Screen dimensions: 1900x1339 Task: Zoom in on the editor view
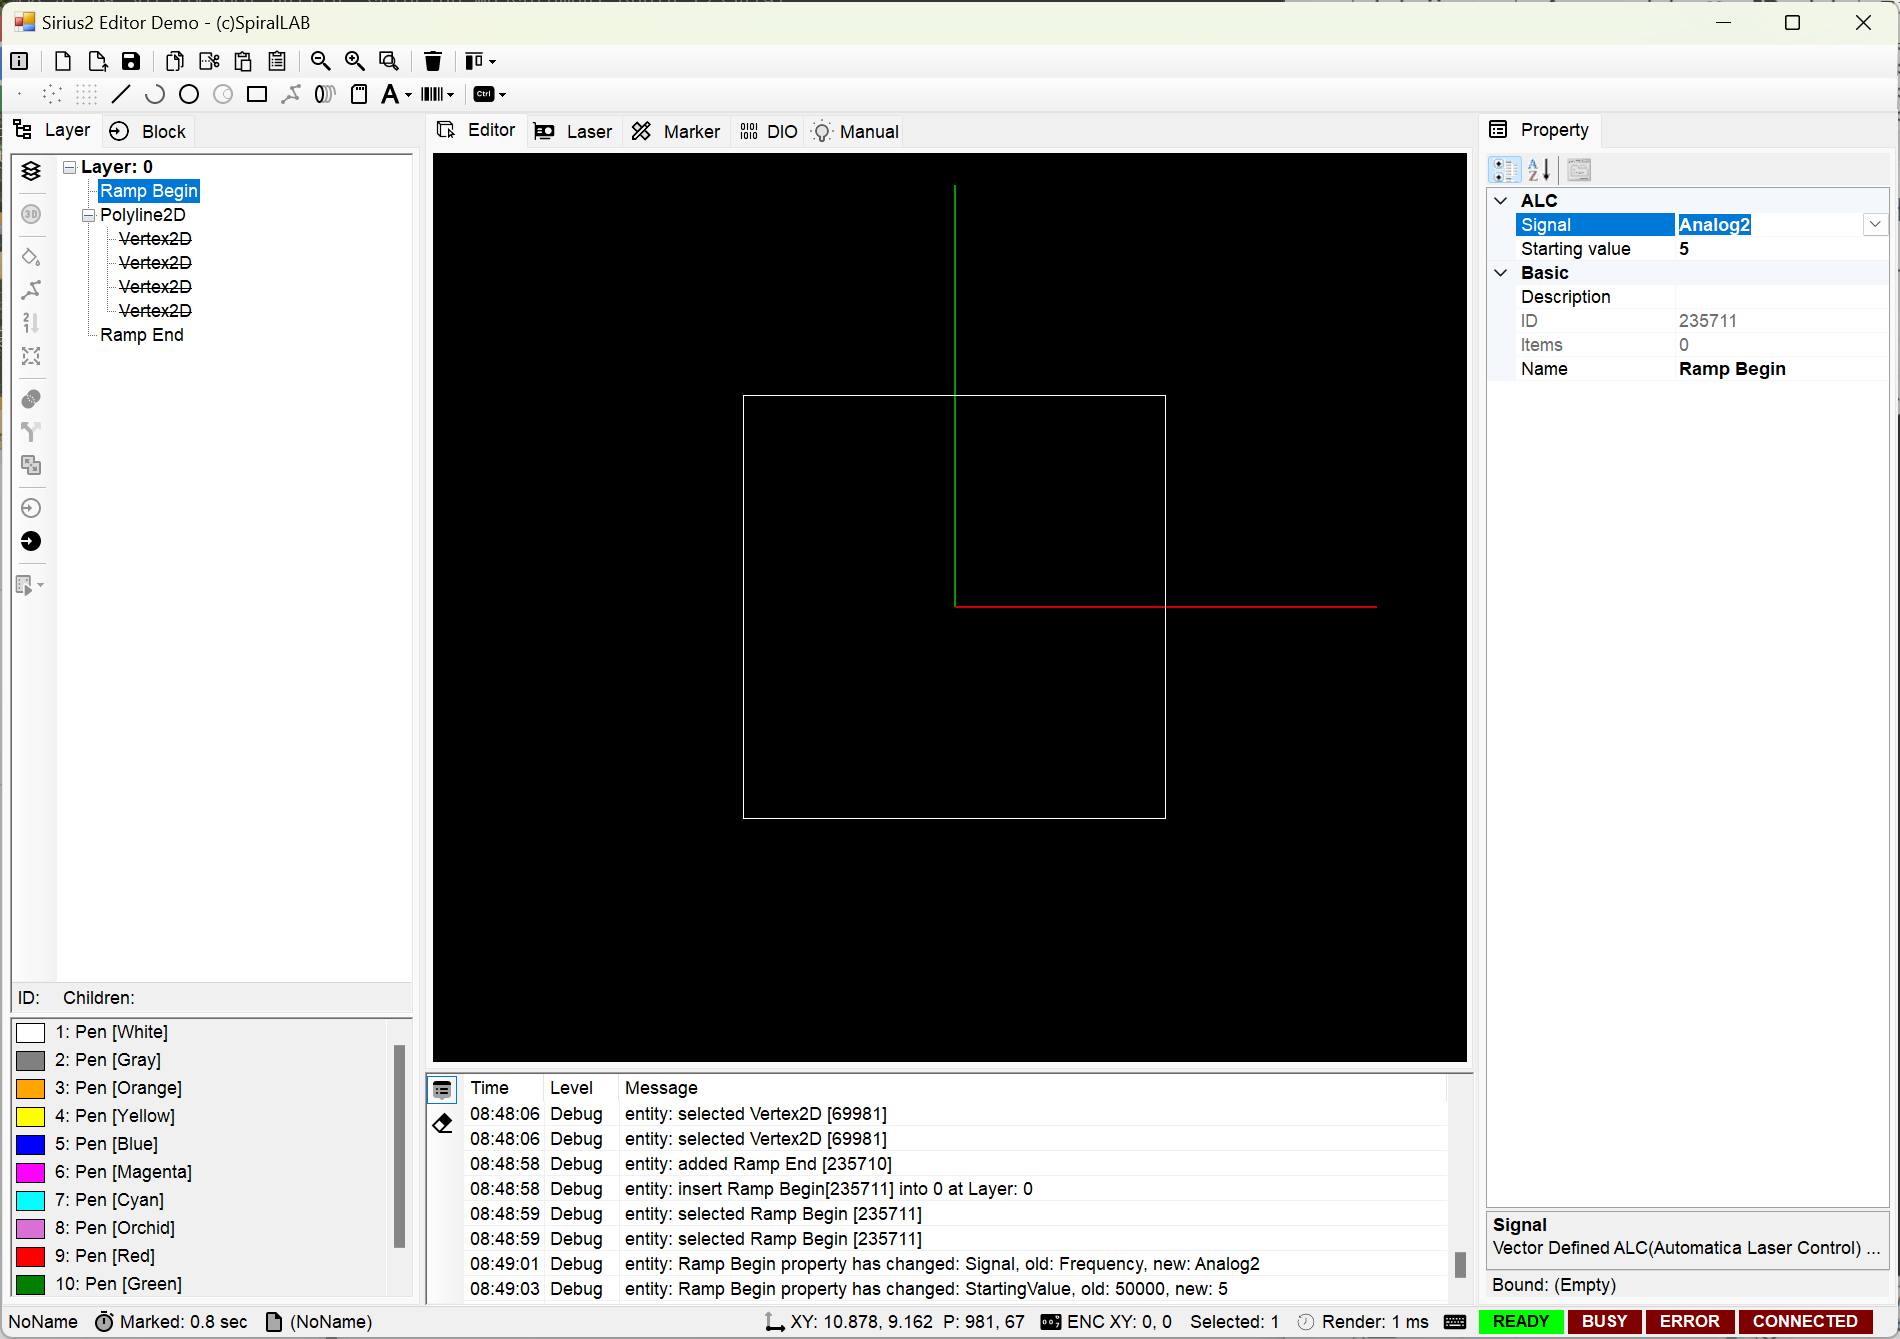click(x=355, y=61)
